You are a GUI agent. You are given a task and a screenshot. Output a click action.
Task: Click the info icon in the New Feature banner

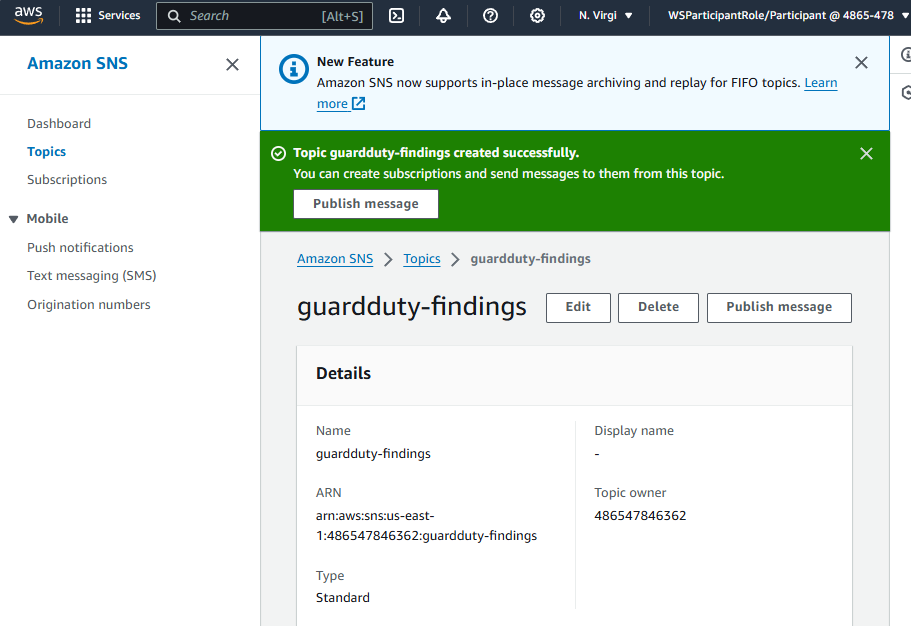(x=294, y=69)
